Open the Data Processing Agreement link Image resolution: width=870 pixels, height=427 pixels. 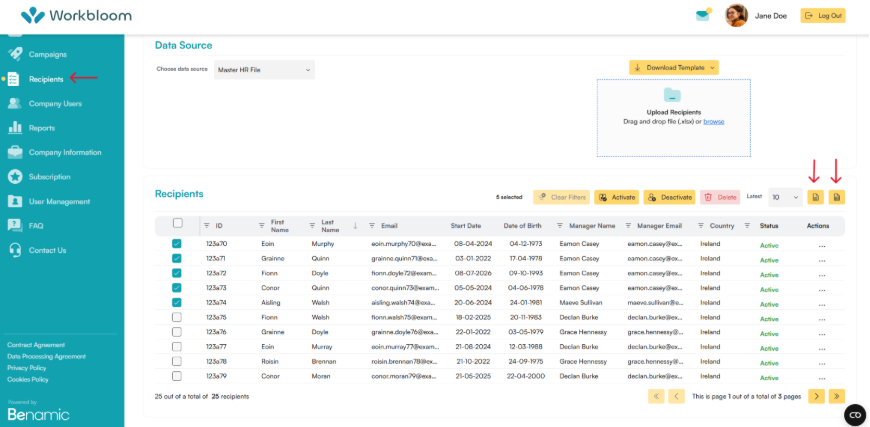47,357
